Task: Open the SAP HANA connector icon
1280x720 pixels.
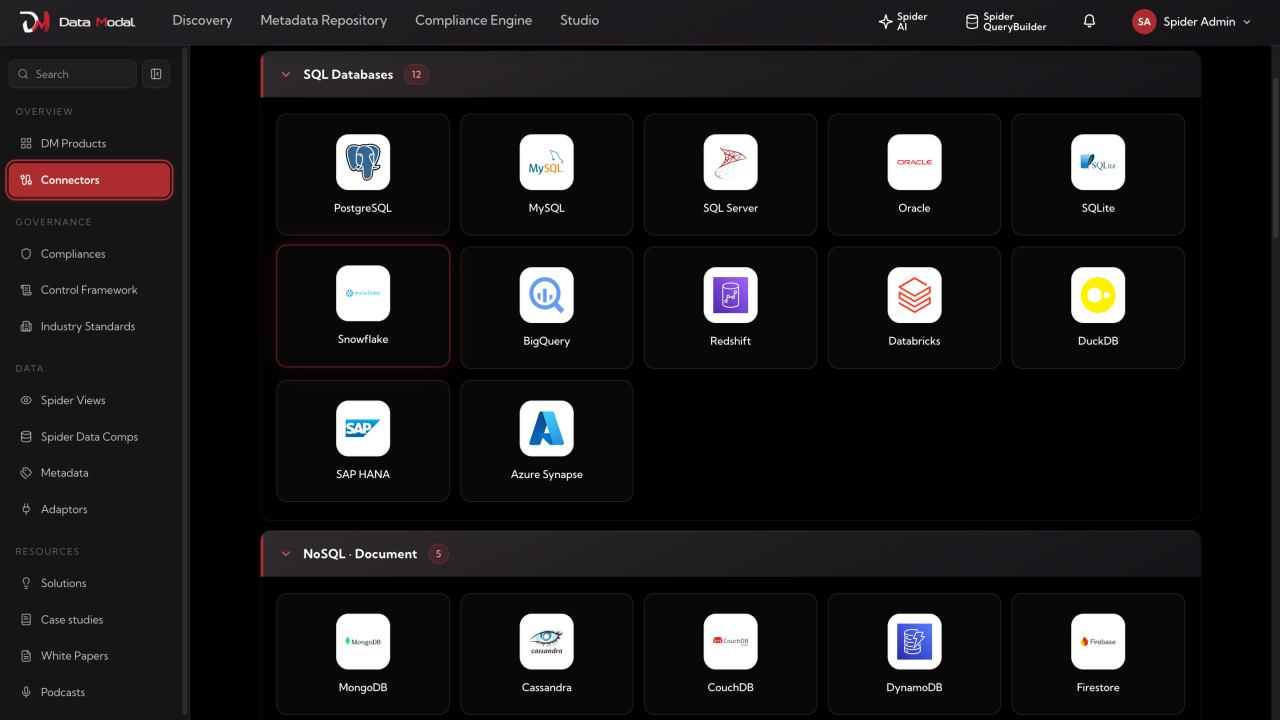Action: coord(363,428)
